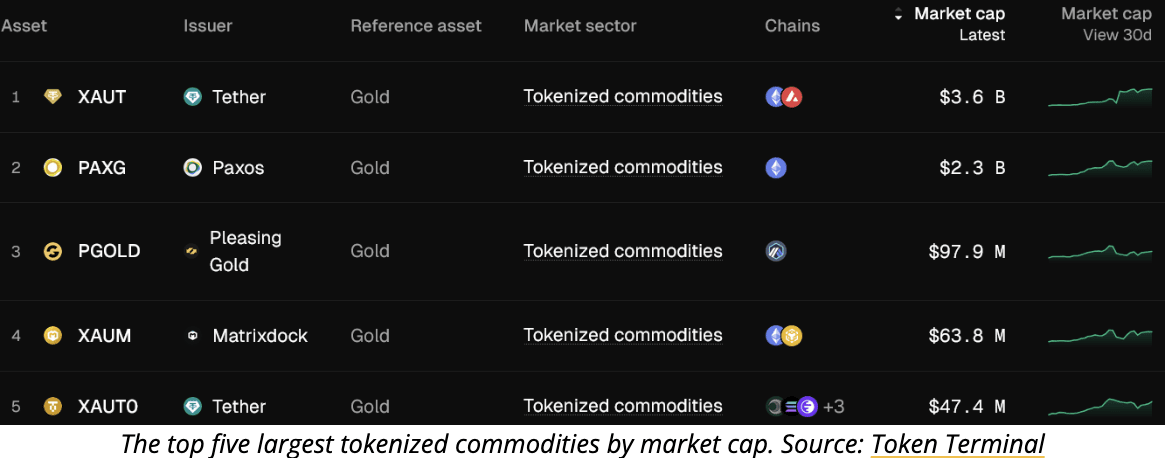The height and width of the screenshot is (458, 1168).
Task: Click the XAUT0 asset icon
Action: tap(52, 406)
